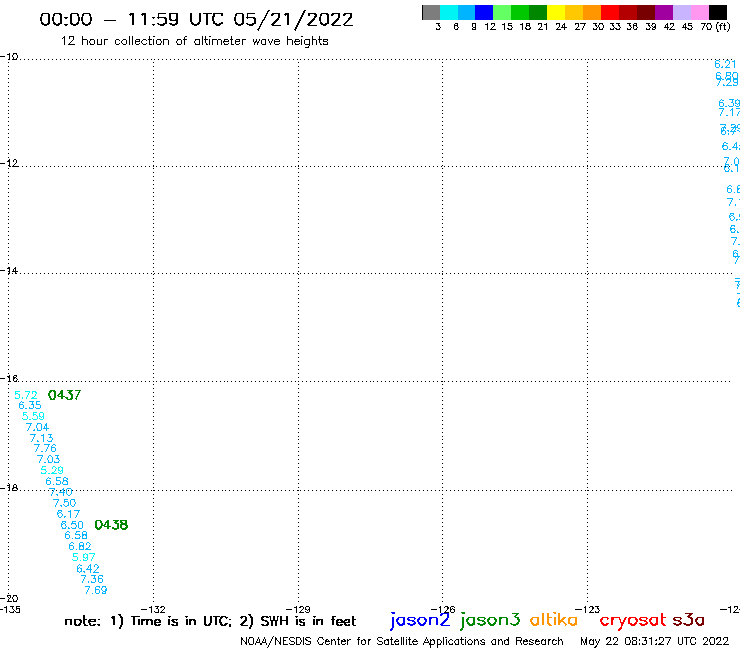Click the light green legend swatch

[x=502, y=12]
